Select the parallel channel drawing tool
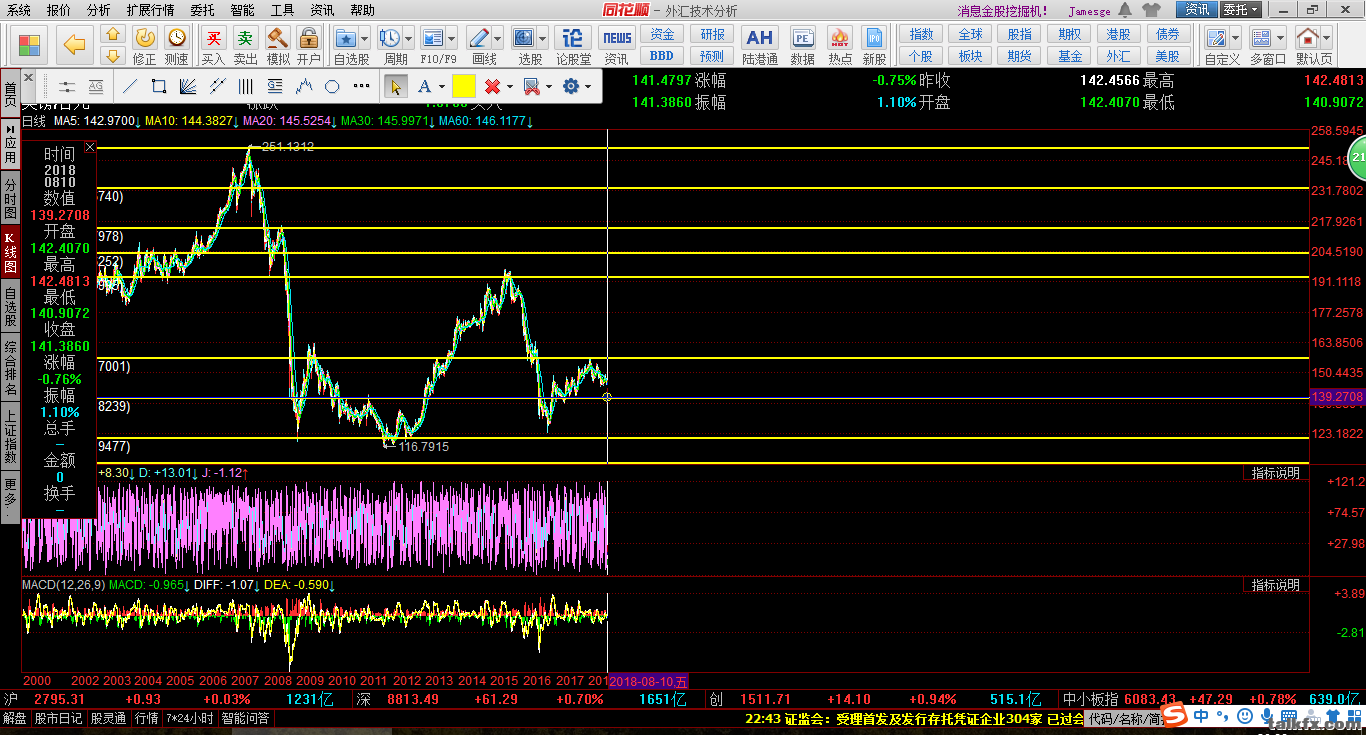Viewport: 1366px width, 735px height. pyautogui.click(x=216, y=87)
